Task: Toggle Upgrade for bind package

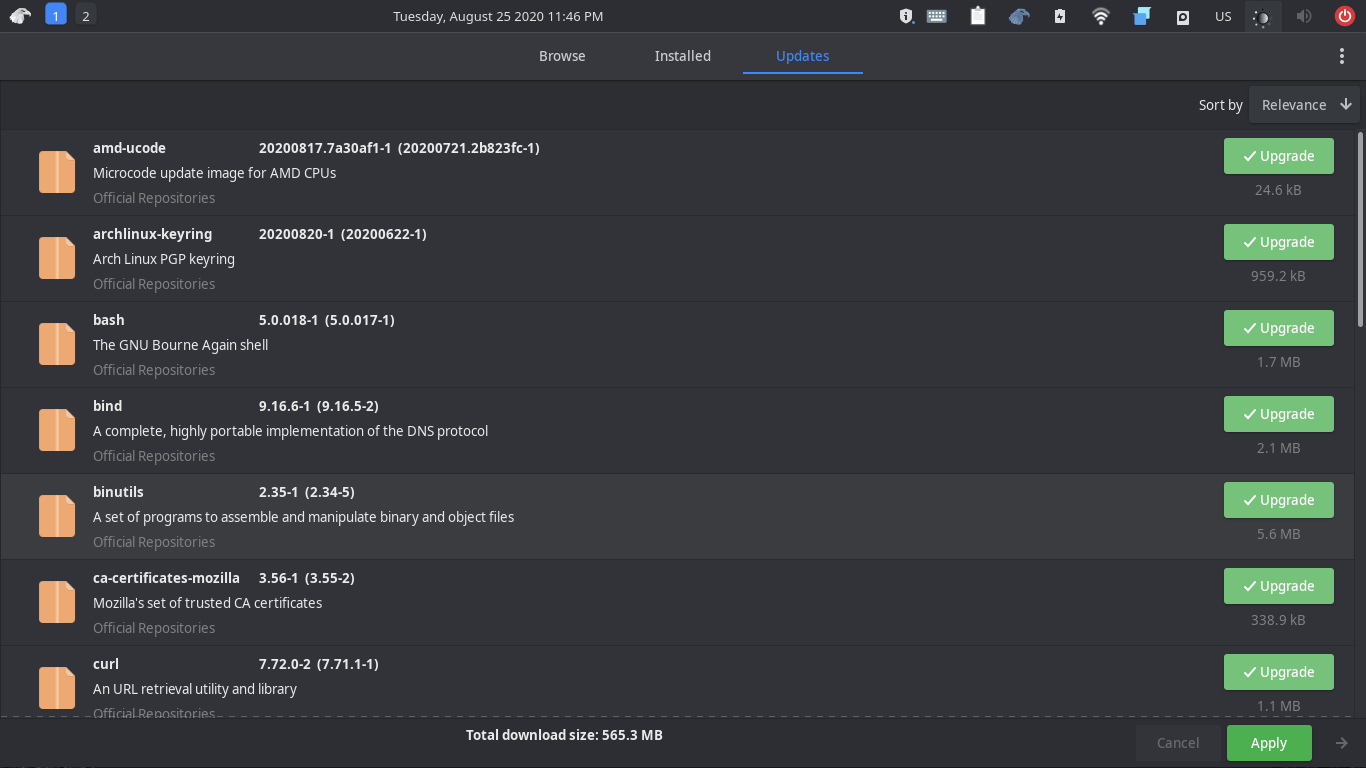Action: 1279,414
